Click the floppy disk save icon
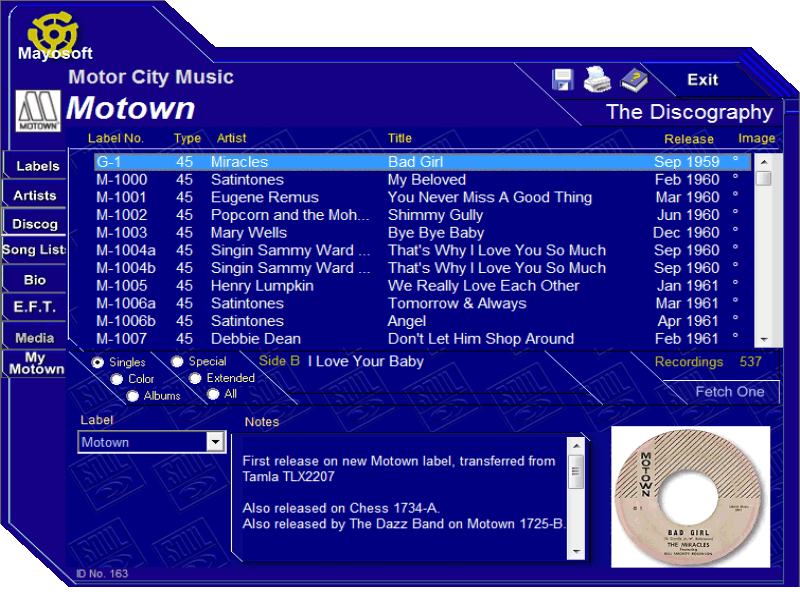 pos(562,80)
